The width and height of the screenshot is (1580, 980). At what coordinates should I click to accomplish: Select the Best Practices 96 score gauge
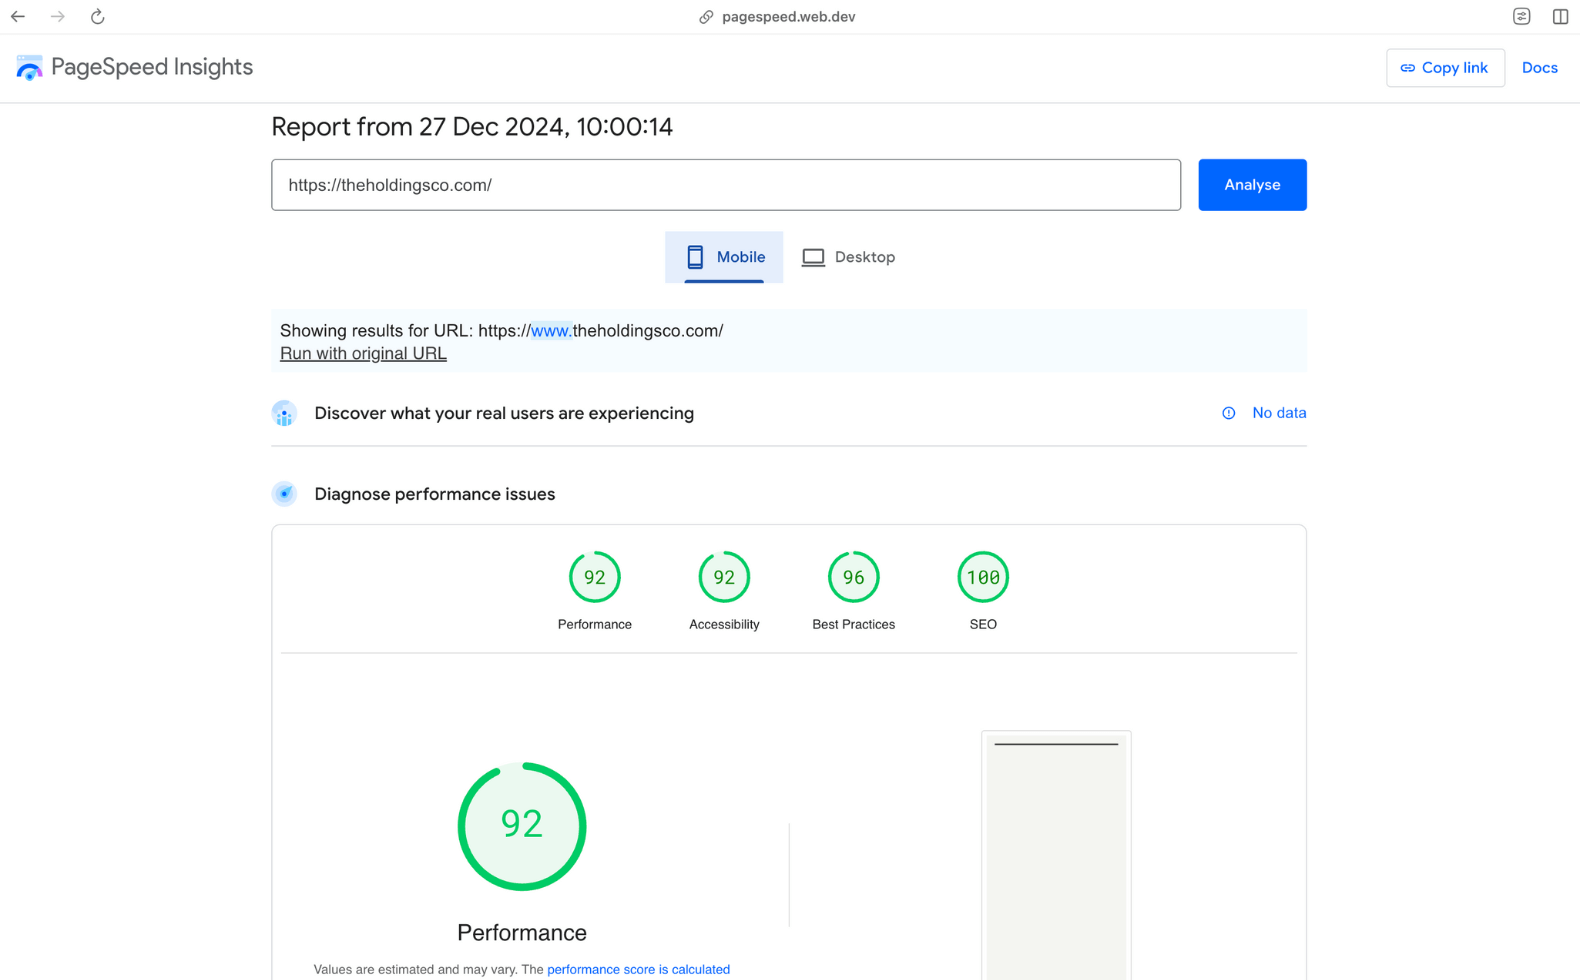(853, 577)
